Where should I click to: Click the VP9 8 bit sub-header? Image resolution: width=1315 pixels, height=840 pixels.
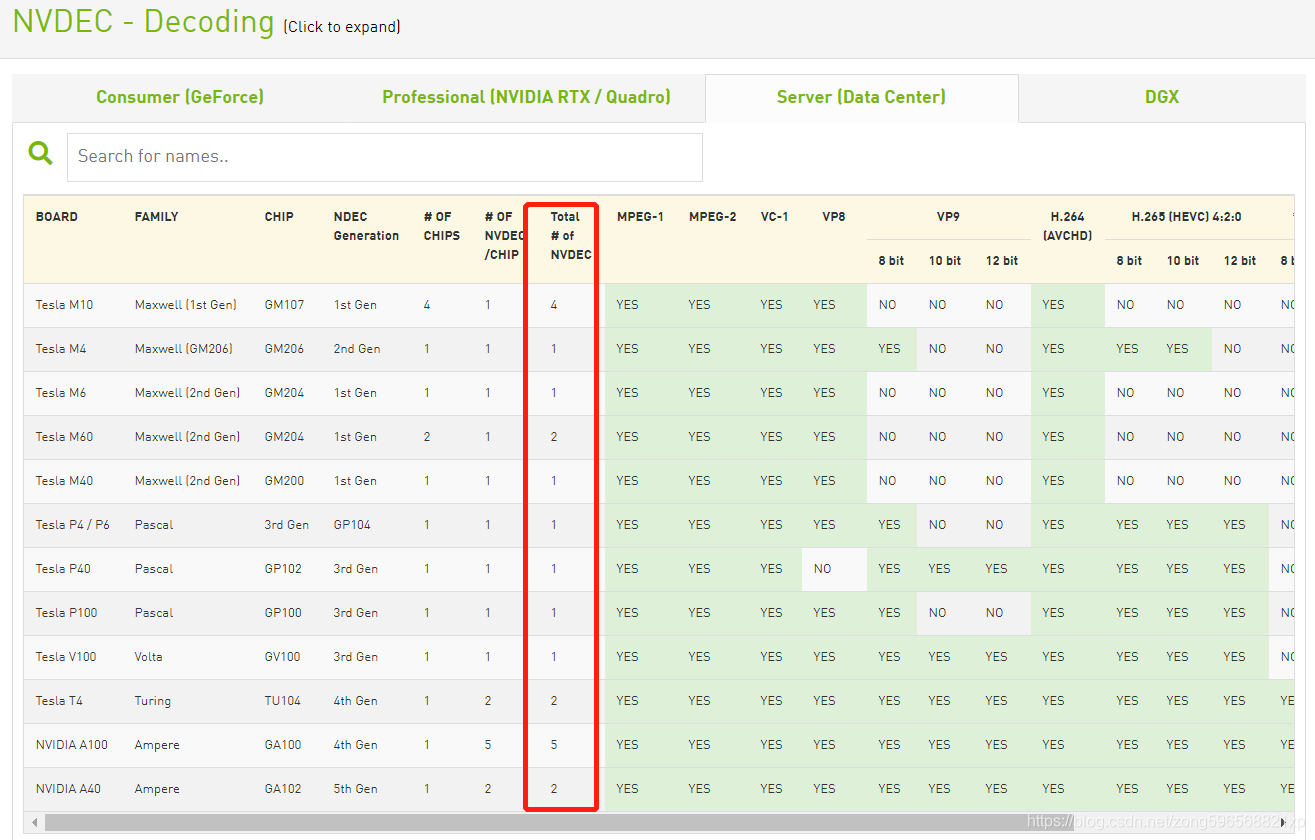pyautogui.click(x=891, y=261)
